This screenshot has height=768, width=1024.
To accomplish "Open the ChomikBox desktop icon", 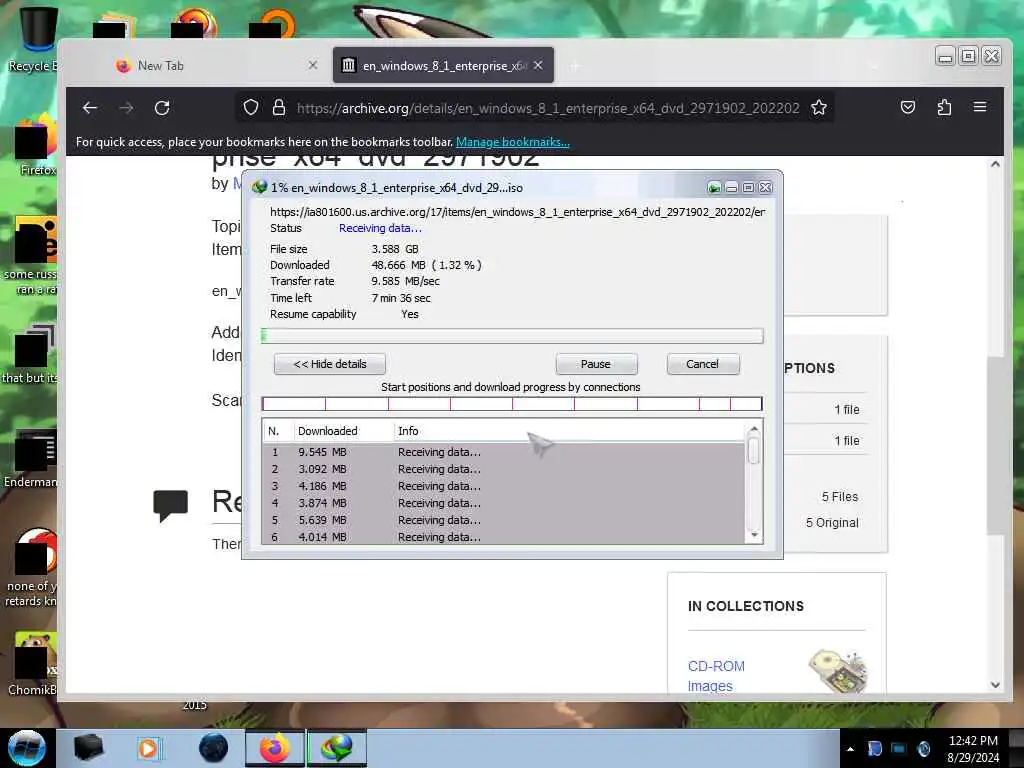I will click(x=34, y=664).
